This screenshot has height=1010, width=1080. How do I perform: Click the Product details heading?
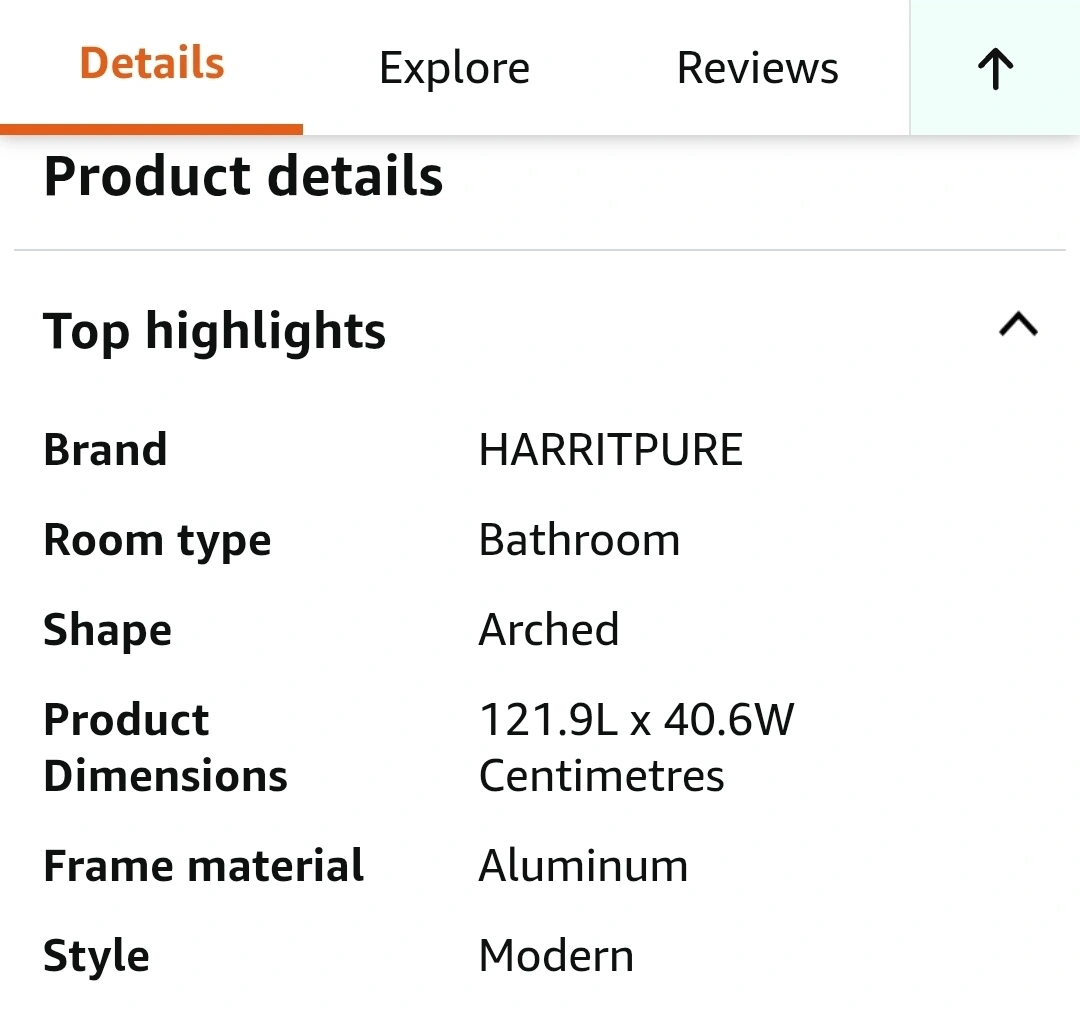[243, 177]
